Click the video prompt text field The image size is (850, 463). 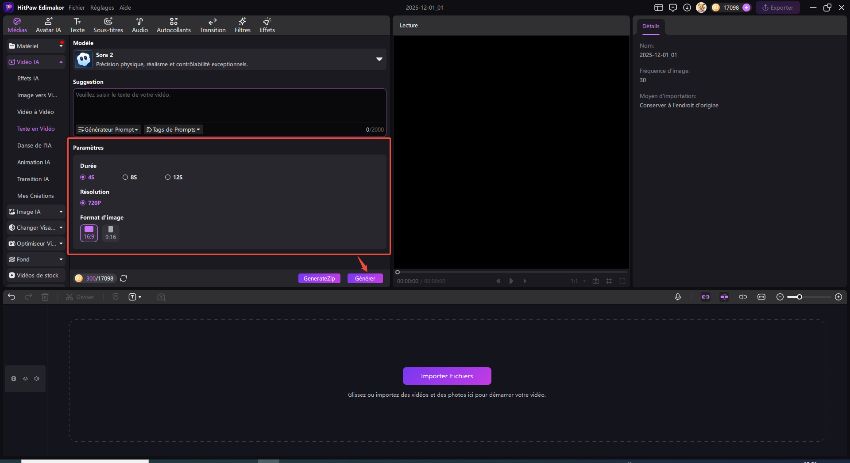point(229,105)
